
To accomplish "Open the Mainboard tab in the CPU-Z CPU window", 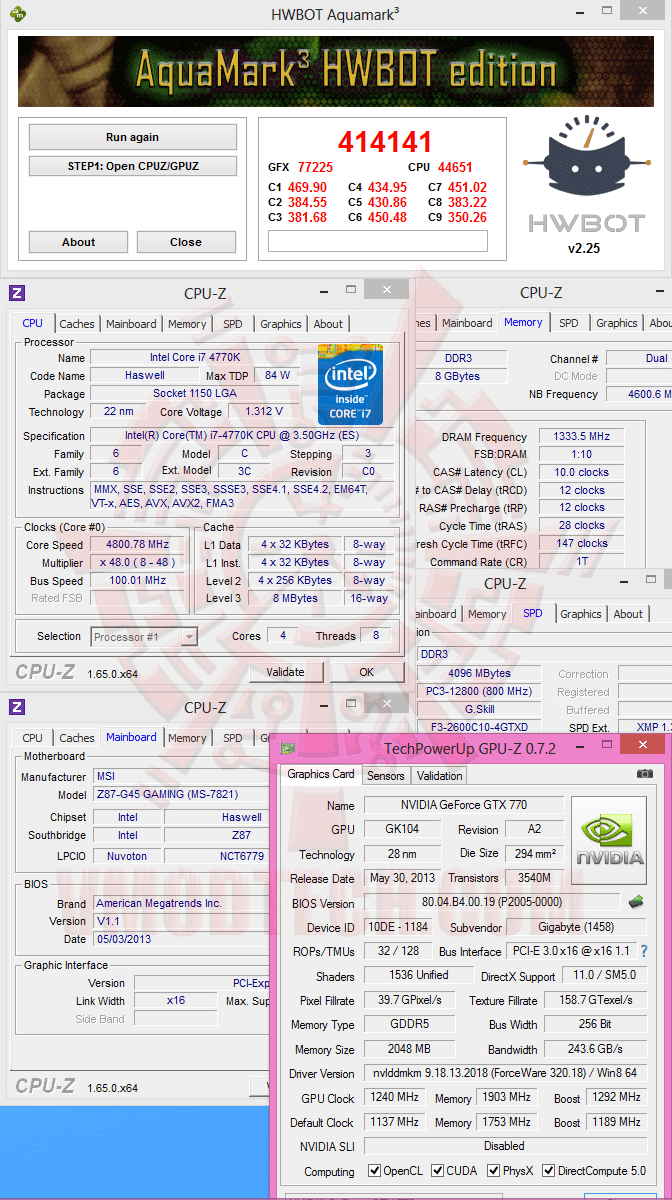I will (131, 324).
